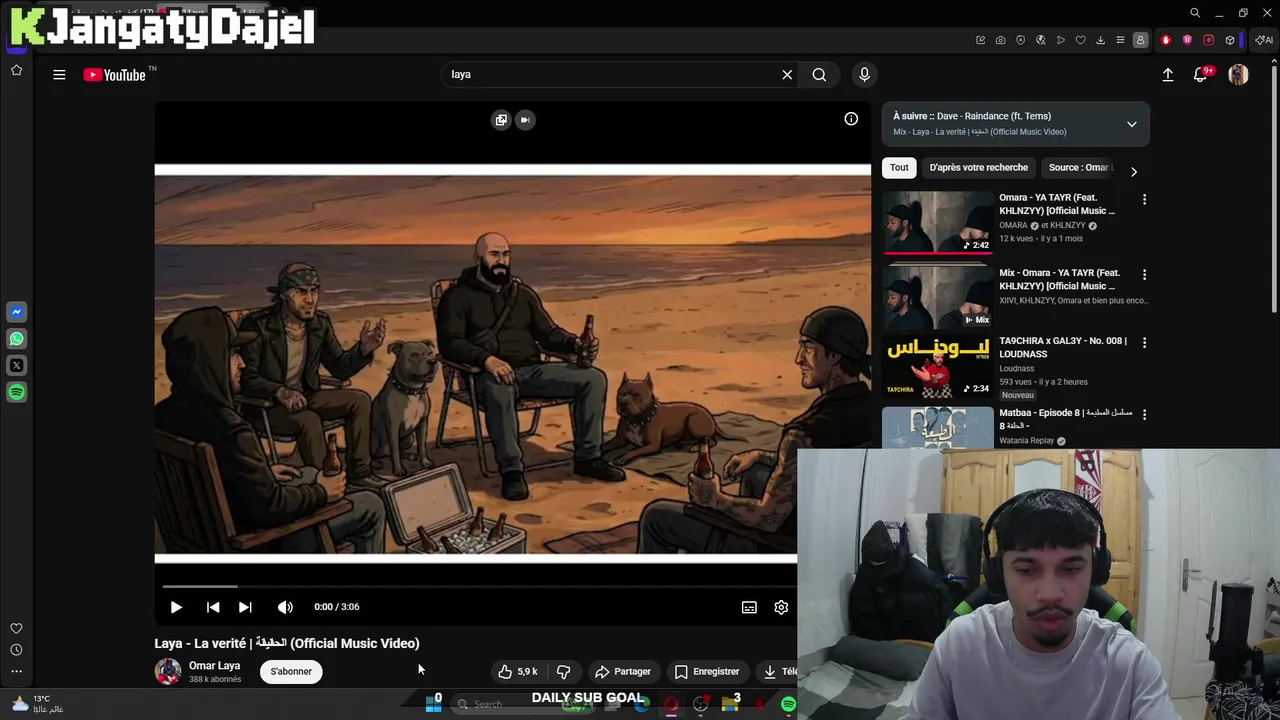
Task: Select the 'Tout' filter chip
Action: (899, 168)
